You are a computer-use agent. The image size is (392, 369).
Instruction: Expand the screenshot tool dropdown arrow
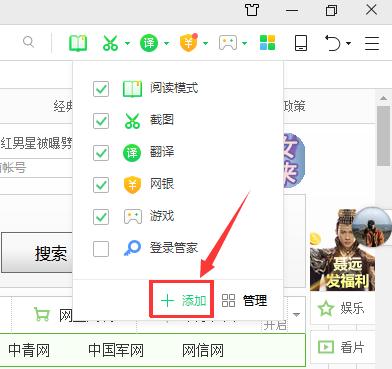coord(127,43)
